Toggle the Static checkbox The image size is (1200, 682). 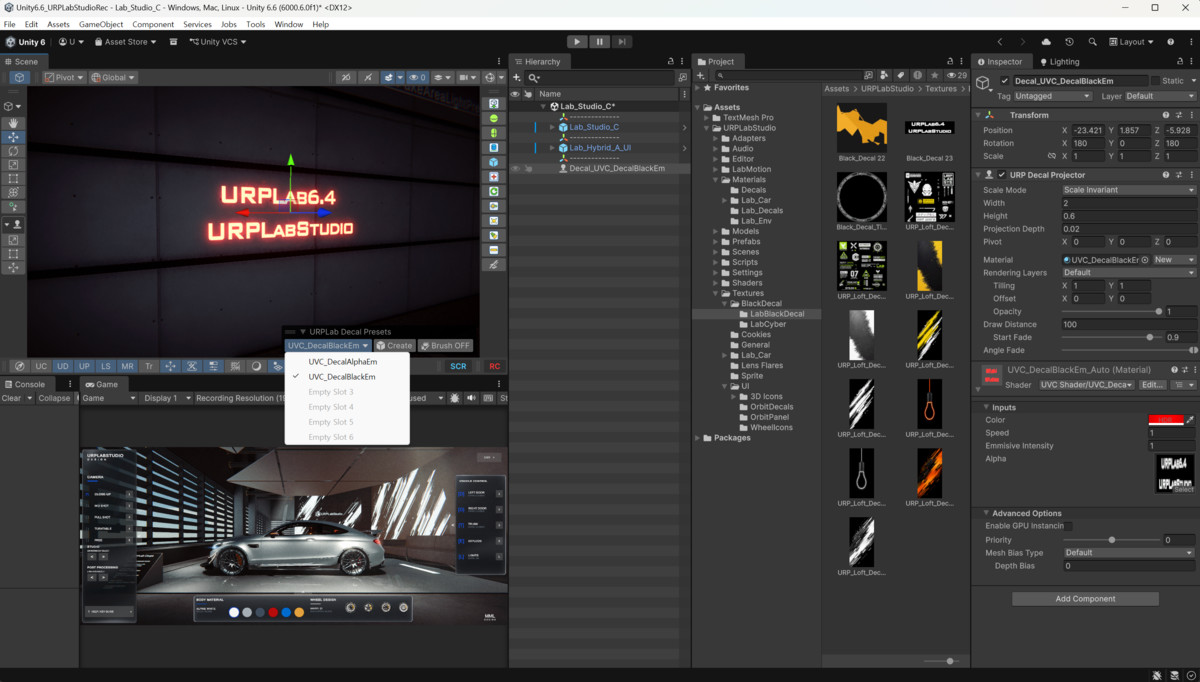coord(1155,81)
